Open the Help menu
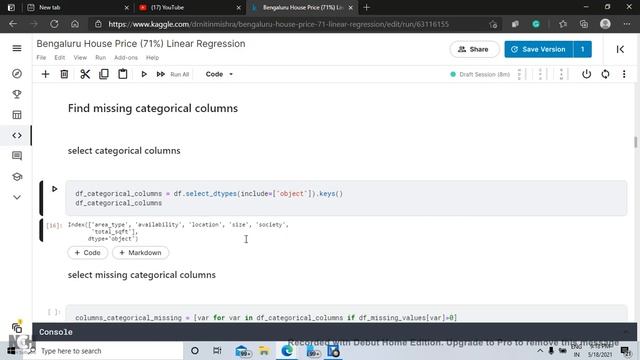Screen dimensions: 640x360 (152, 58)
